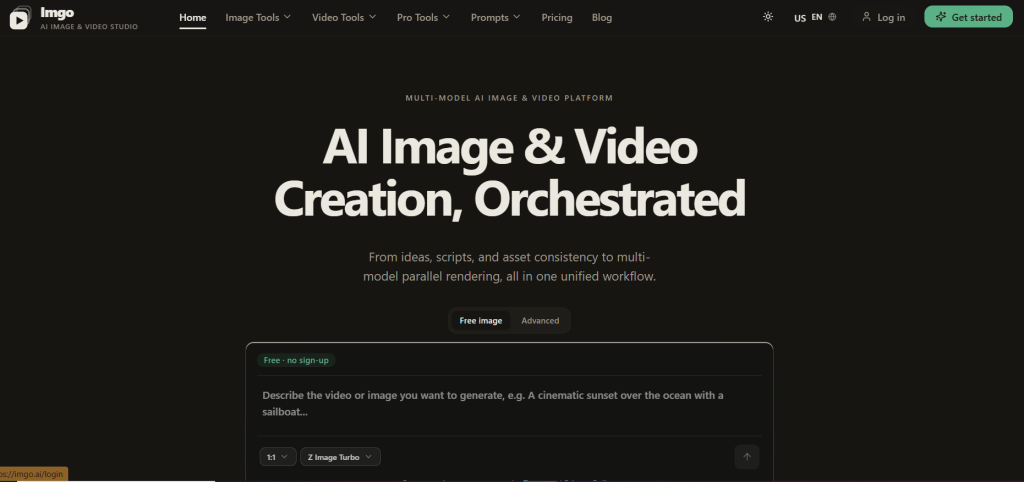This screenshot has height=482, width=1024.
Task: Click the Imgo logo icon
Action: click(20, 18)
